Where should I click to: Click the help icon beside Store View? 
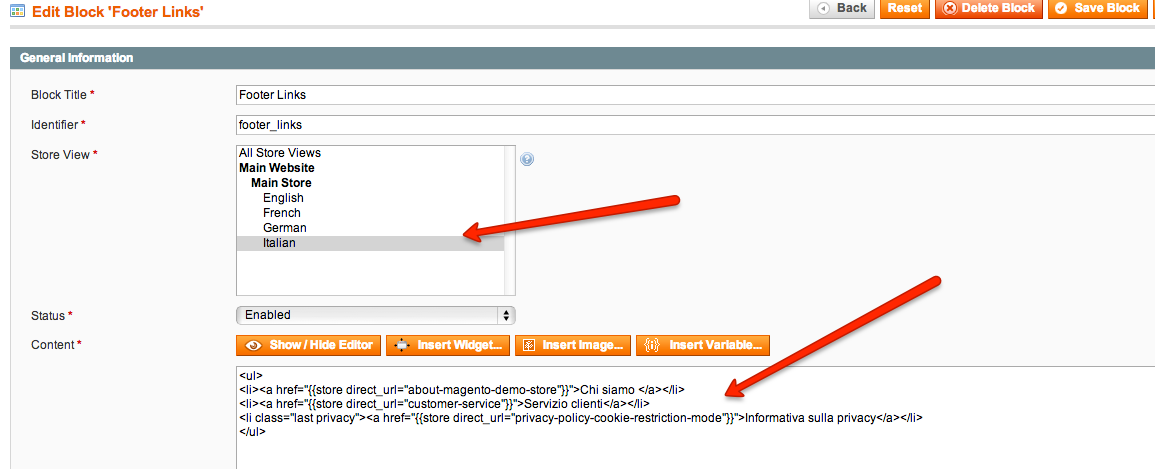527,159
